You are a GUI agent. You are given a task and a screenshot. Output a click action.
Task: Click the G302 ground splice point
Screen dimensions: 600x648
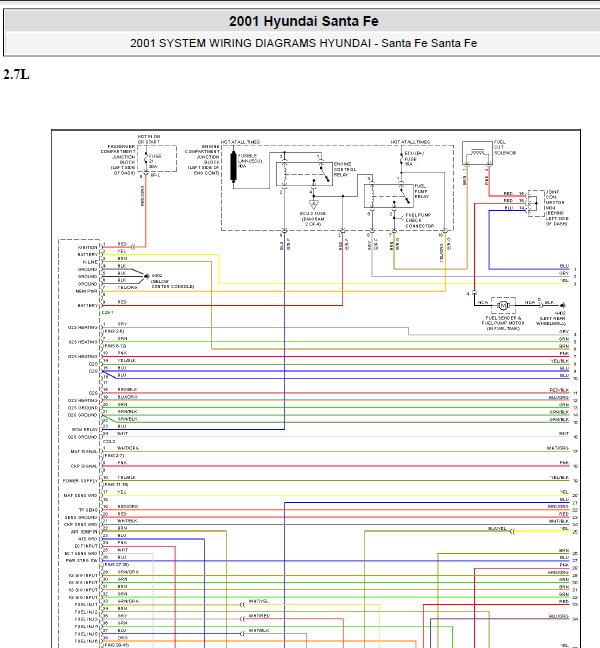(146, 276)
